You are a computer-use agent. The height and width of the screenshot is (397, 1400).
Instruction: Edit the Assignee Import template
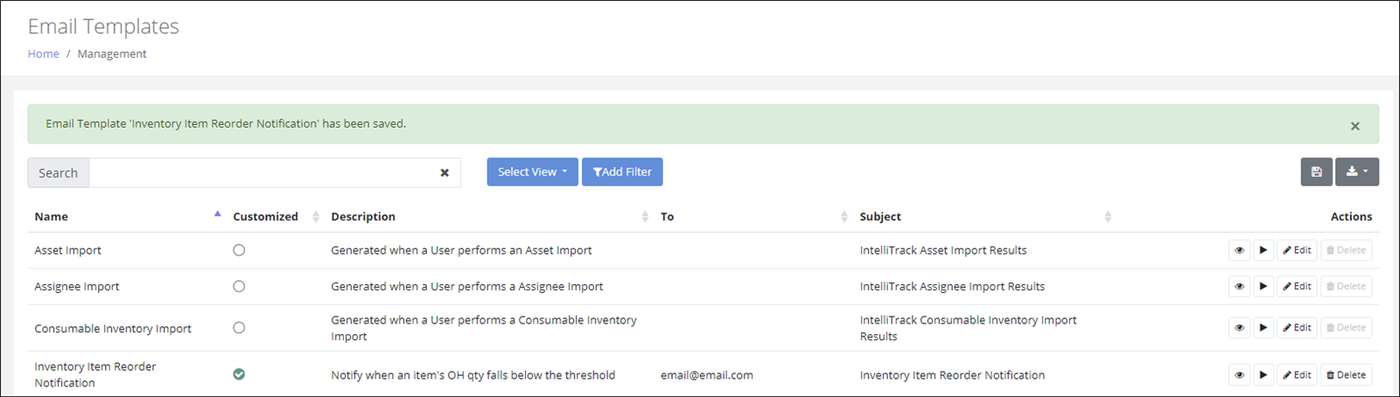(x=1297, y=286)
